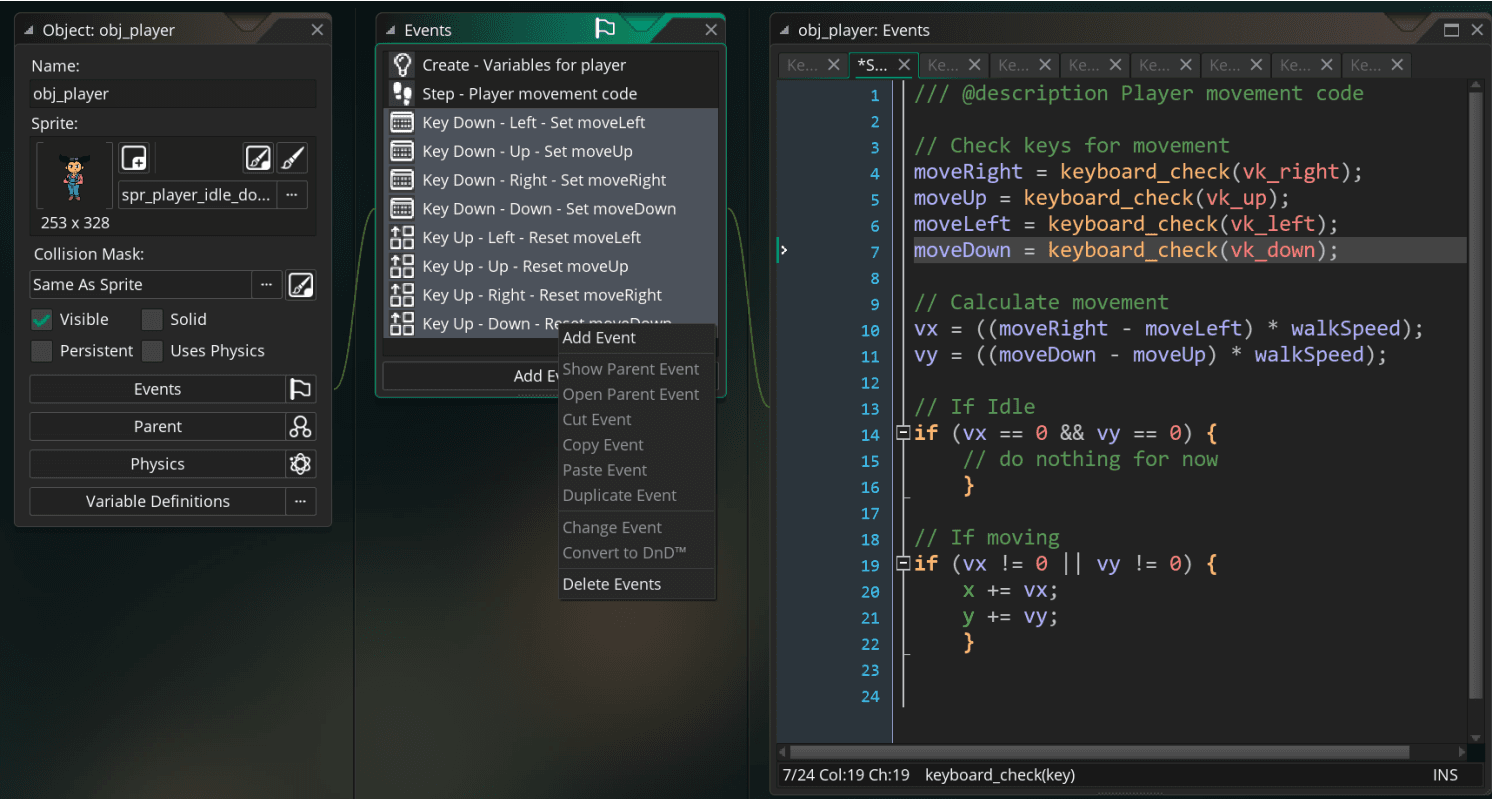Open a new sprite with the add-sprite icon

point(133,157)
